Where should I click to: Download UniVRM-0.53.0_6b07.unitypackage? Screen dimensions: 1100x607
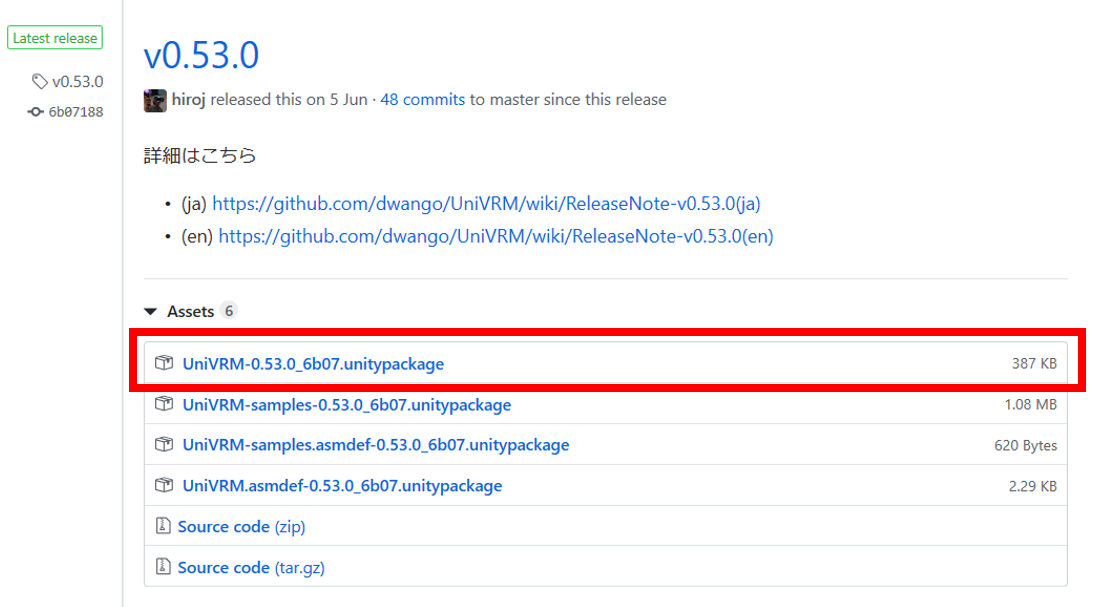coord(313,364)
